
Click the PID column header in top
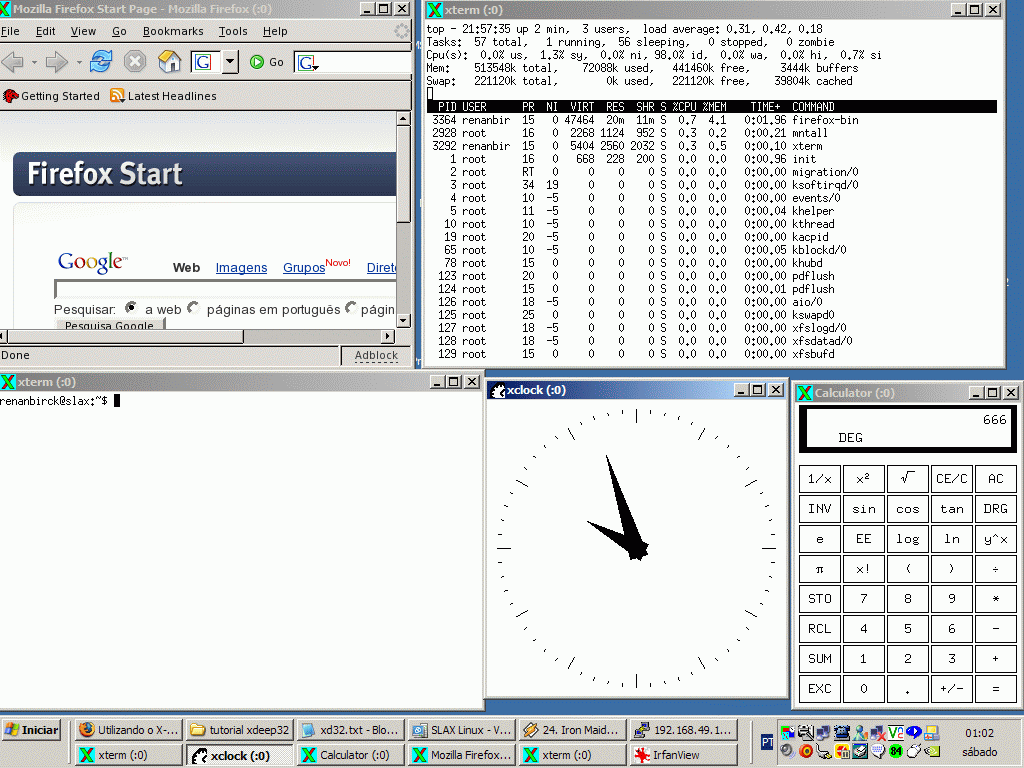click(447, 106)
